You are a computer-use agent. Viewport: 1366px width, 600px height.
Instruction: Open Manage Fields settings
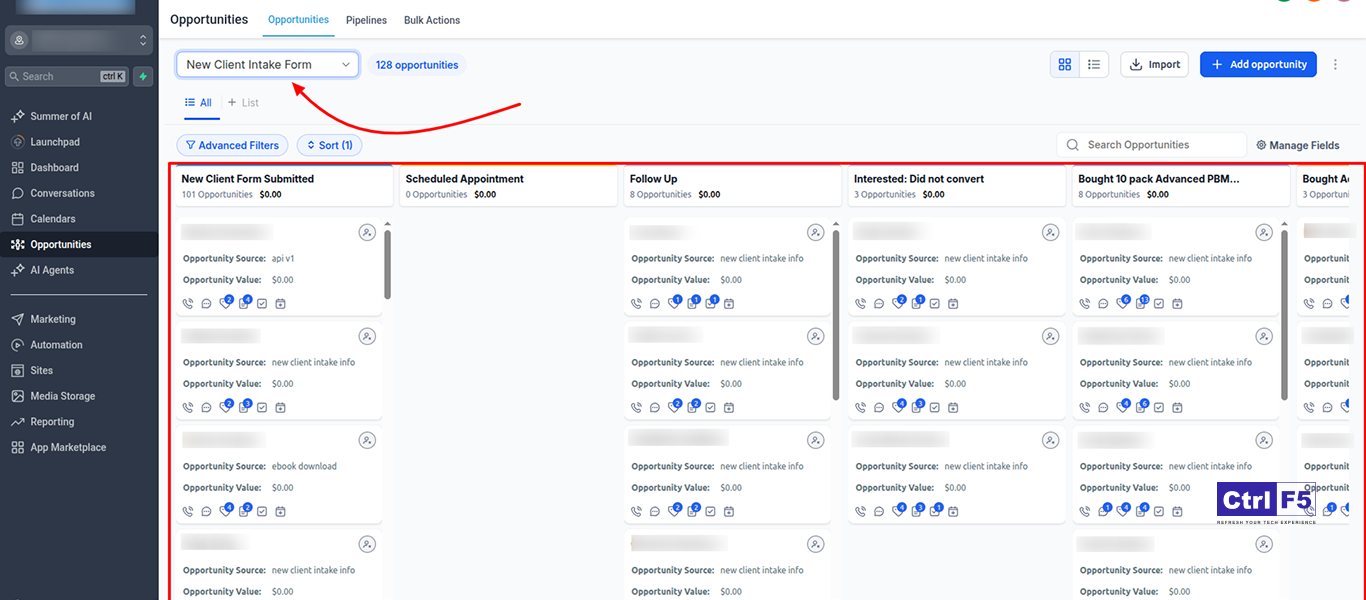coord(1297,145)
